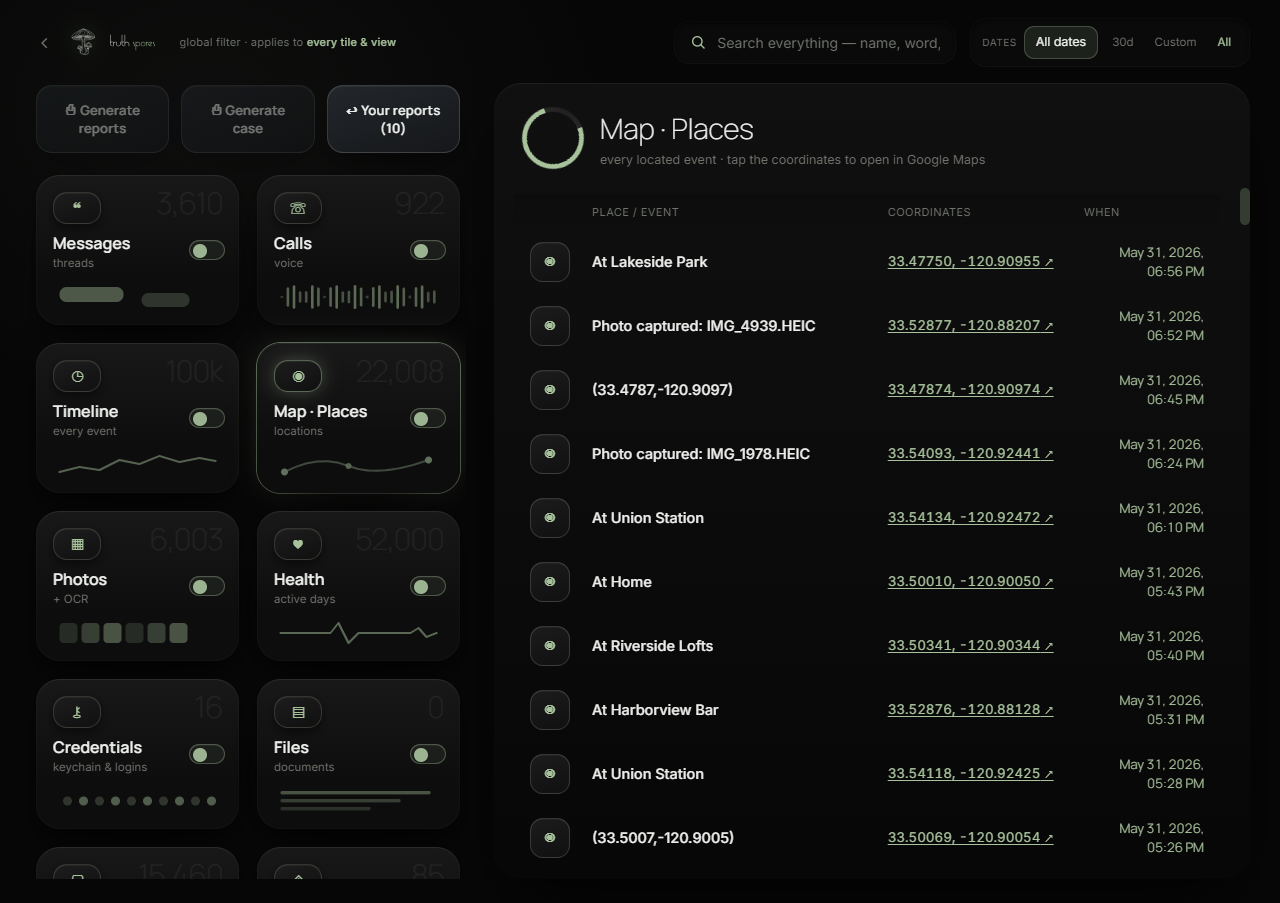Open the Credentials tile key icon
Screen dimensions: 1280x903
point(77,712)
